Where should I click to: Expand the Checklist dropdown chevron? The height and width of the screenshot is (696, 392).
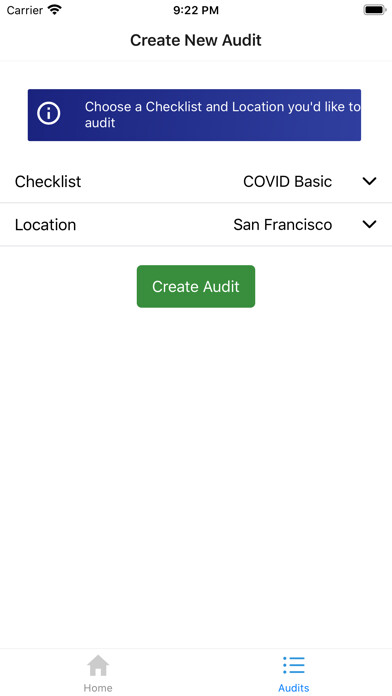[x=369, y=181]
